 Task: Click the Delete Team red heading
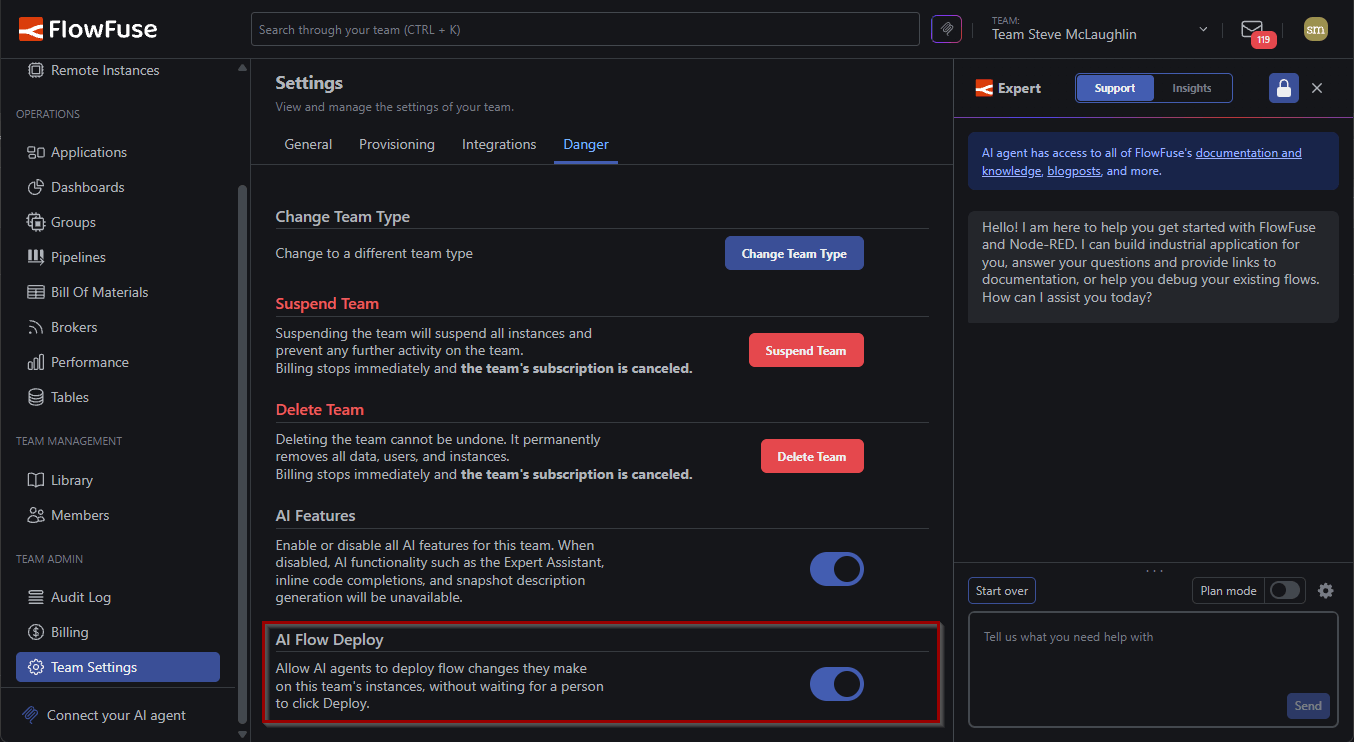[x=320, y=410]
